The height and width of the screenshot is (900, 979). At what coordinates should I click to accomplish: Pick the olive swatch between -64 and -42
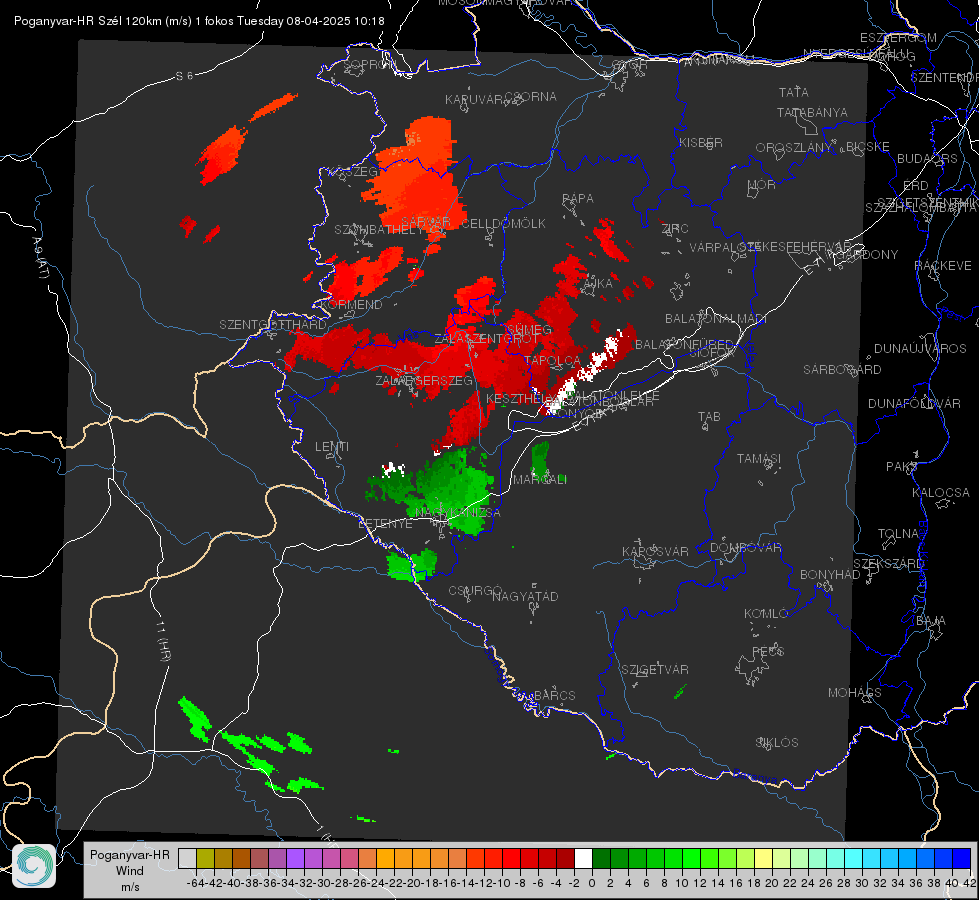click(205, 858)
